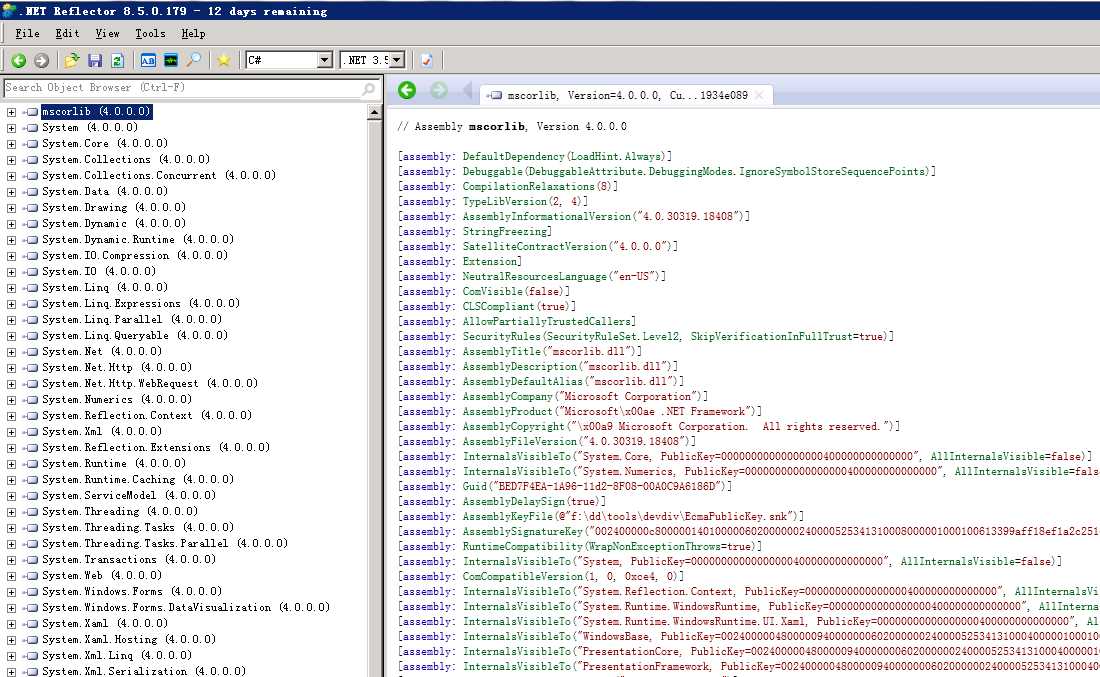Click the System.Runtime assembly icon
The width and height of the screenshot is (1100, 677).
point(31,464)
